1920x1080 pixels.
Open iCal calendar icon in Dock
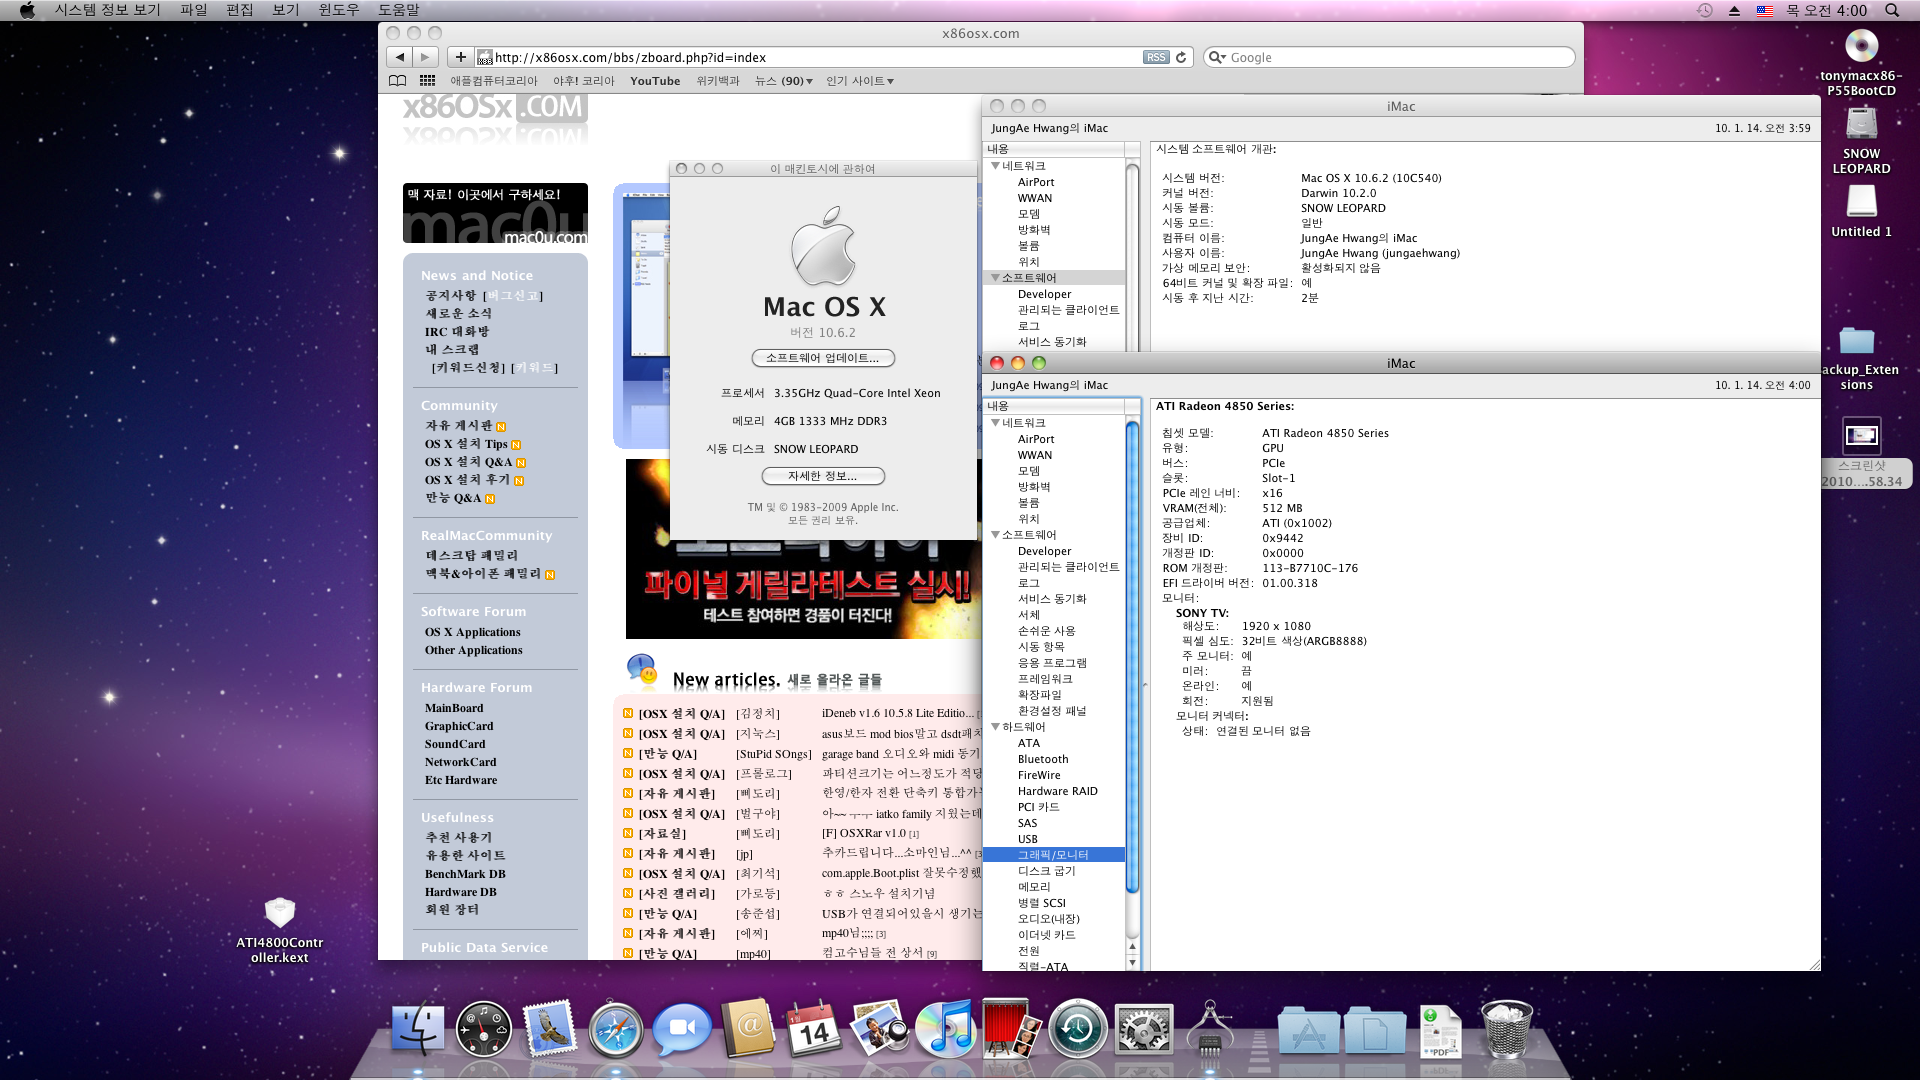tap(814, 1028)
